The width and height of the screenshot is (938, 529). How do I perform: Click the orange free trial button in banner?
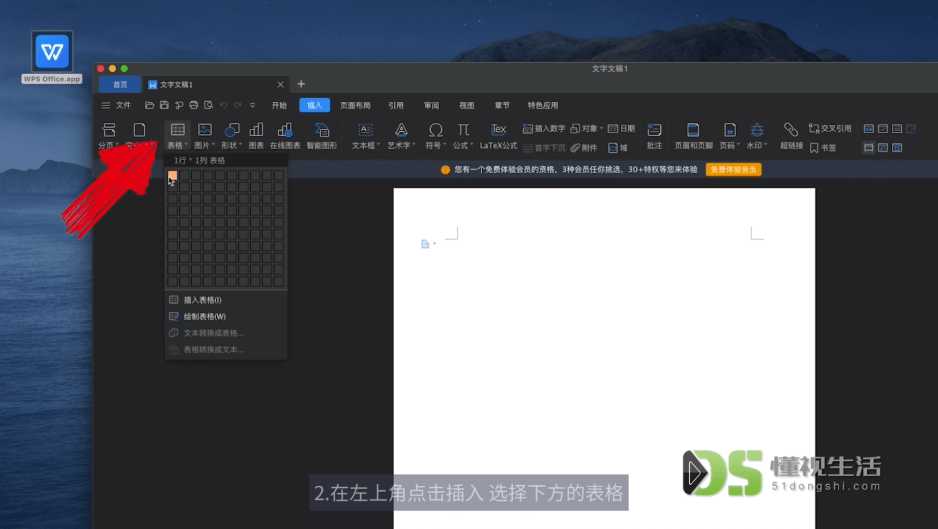tap(733, 169)
